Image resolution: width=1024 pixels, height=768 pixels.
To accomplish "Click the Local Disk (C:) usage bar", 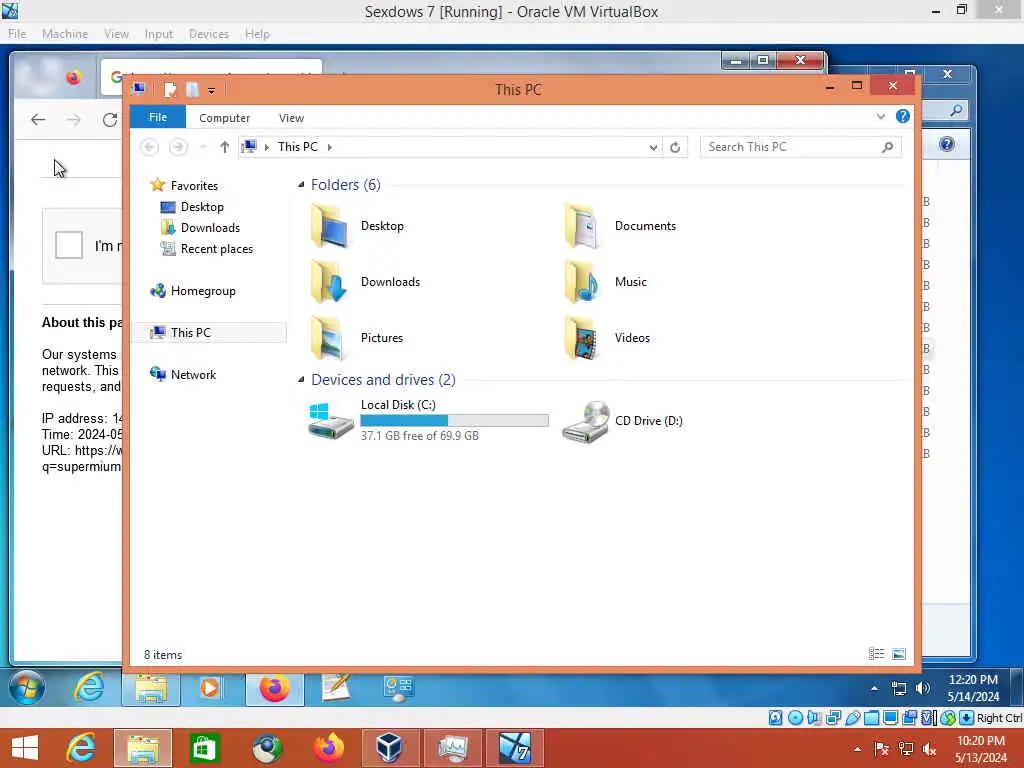I will [x=455, y=421].
